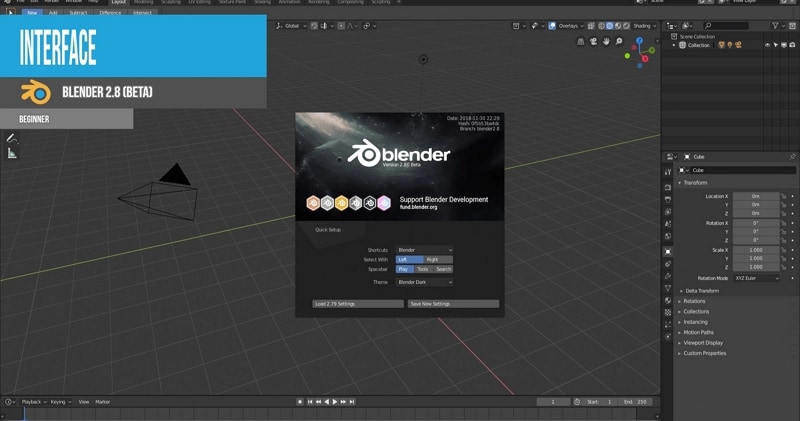Click the Scale X value field
This screenshot has width=800, height=421.
point(756,250)
